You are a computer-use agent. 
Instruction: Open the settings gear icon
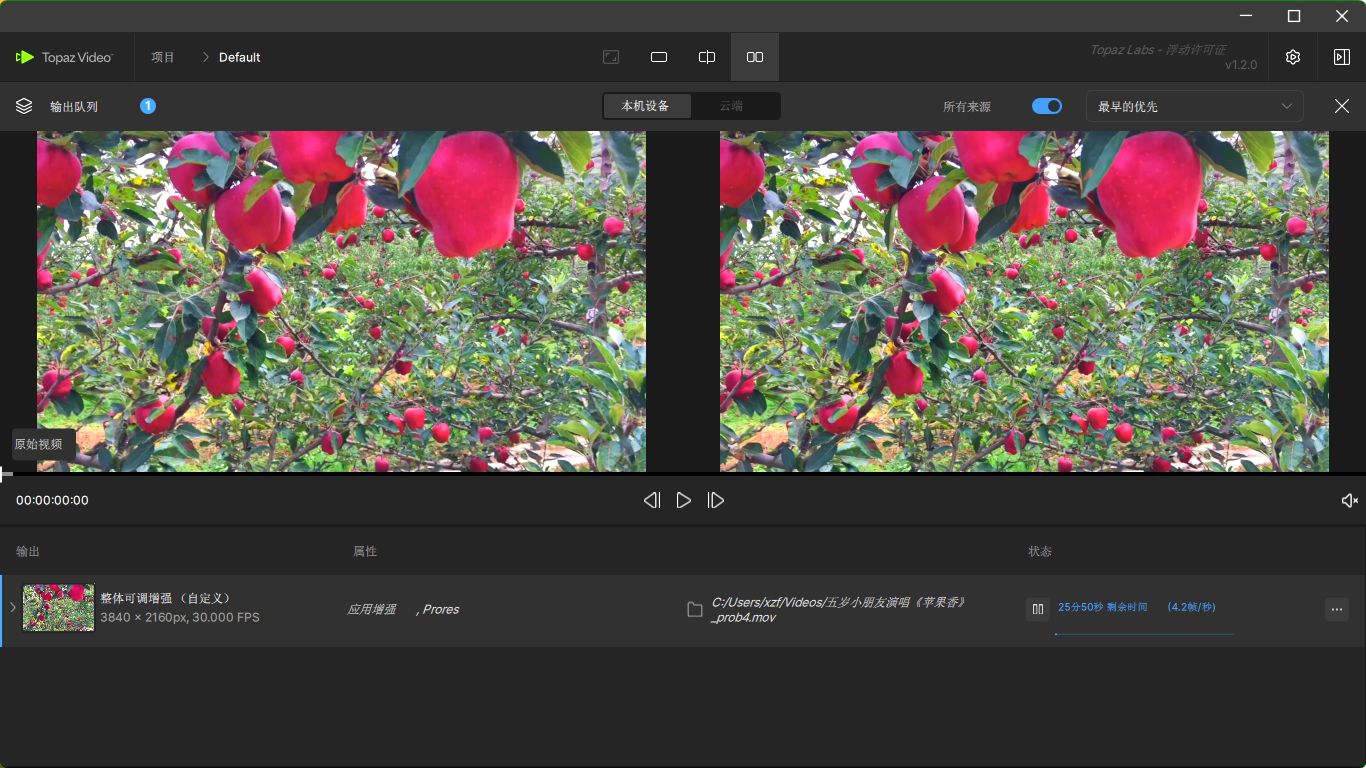tap(1293, 57)
